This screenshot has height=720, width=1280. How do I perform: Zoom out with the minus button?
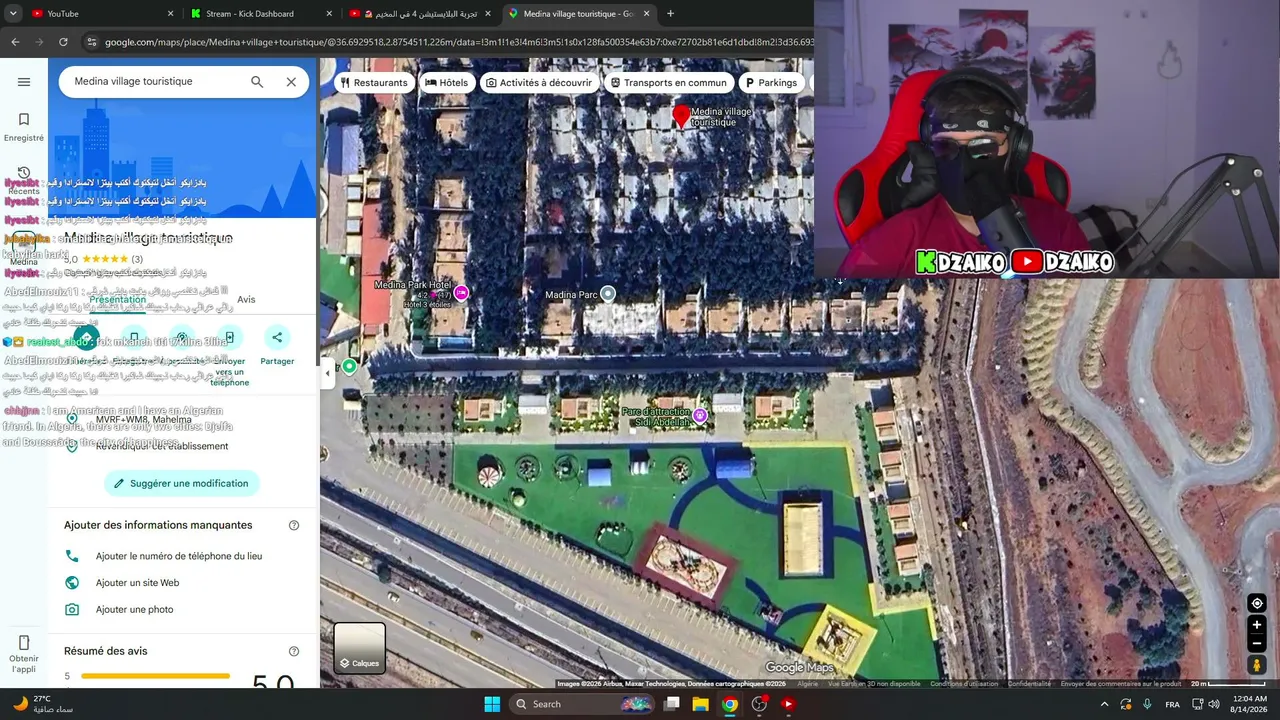[x=1257, y=644]
